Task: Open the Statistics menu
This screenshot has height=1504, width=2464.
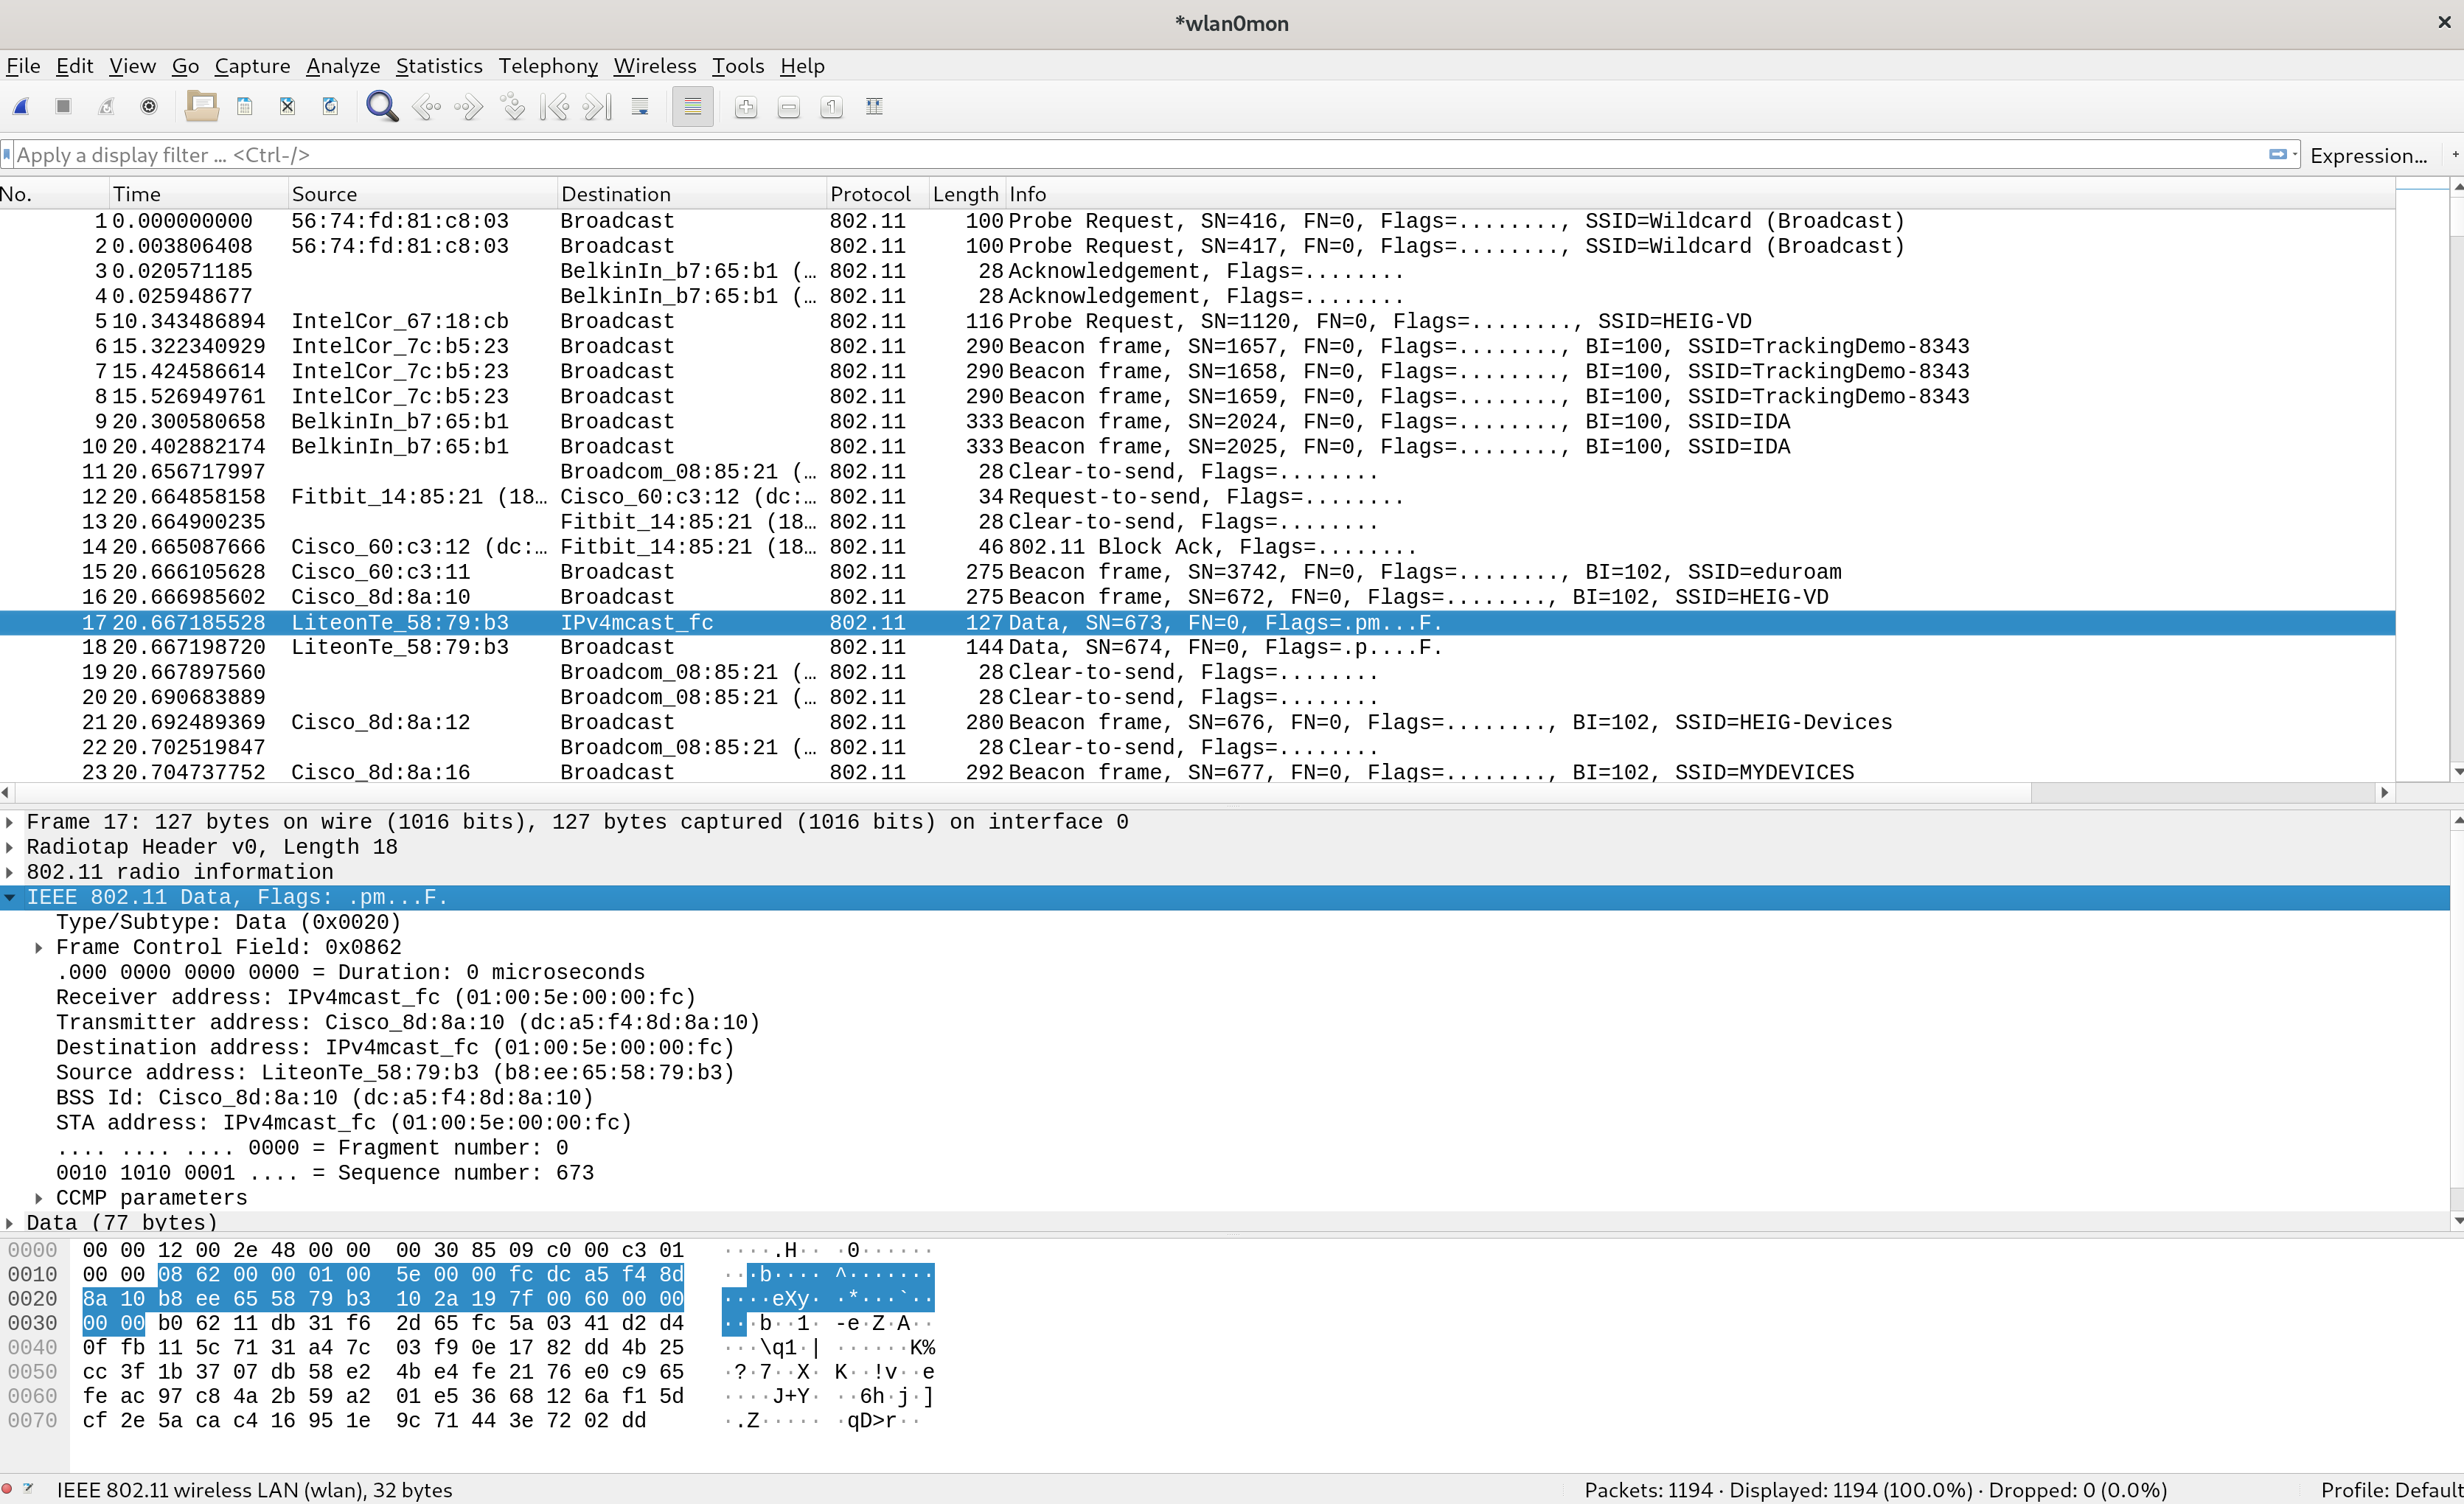Action: point(438,66)
